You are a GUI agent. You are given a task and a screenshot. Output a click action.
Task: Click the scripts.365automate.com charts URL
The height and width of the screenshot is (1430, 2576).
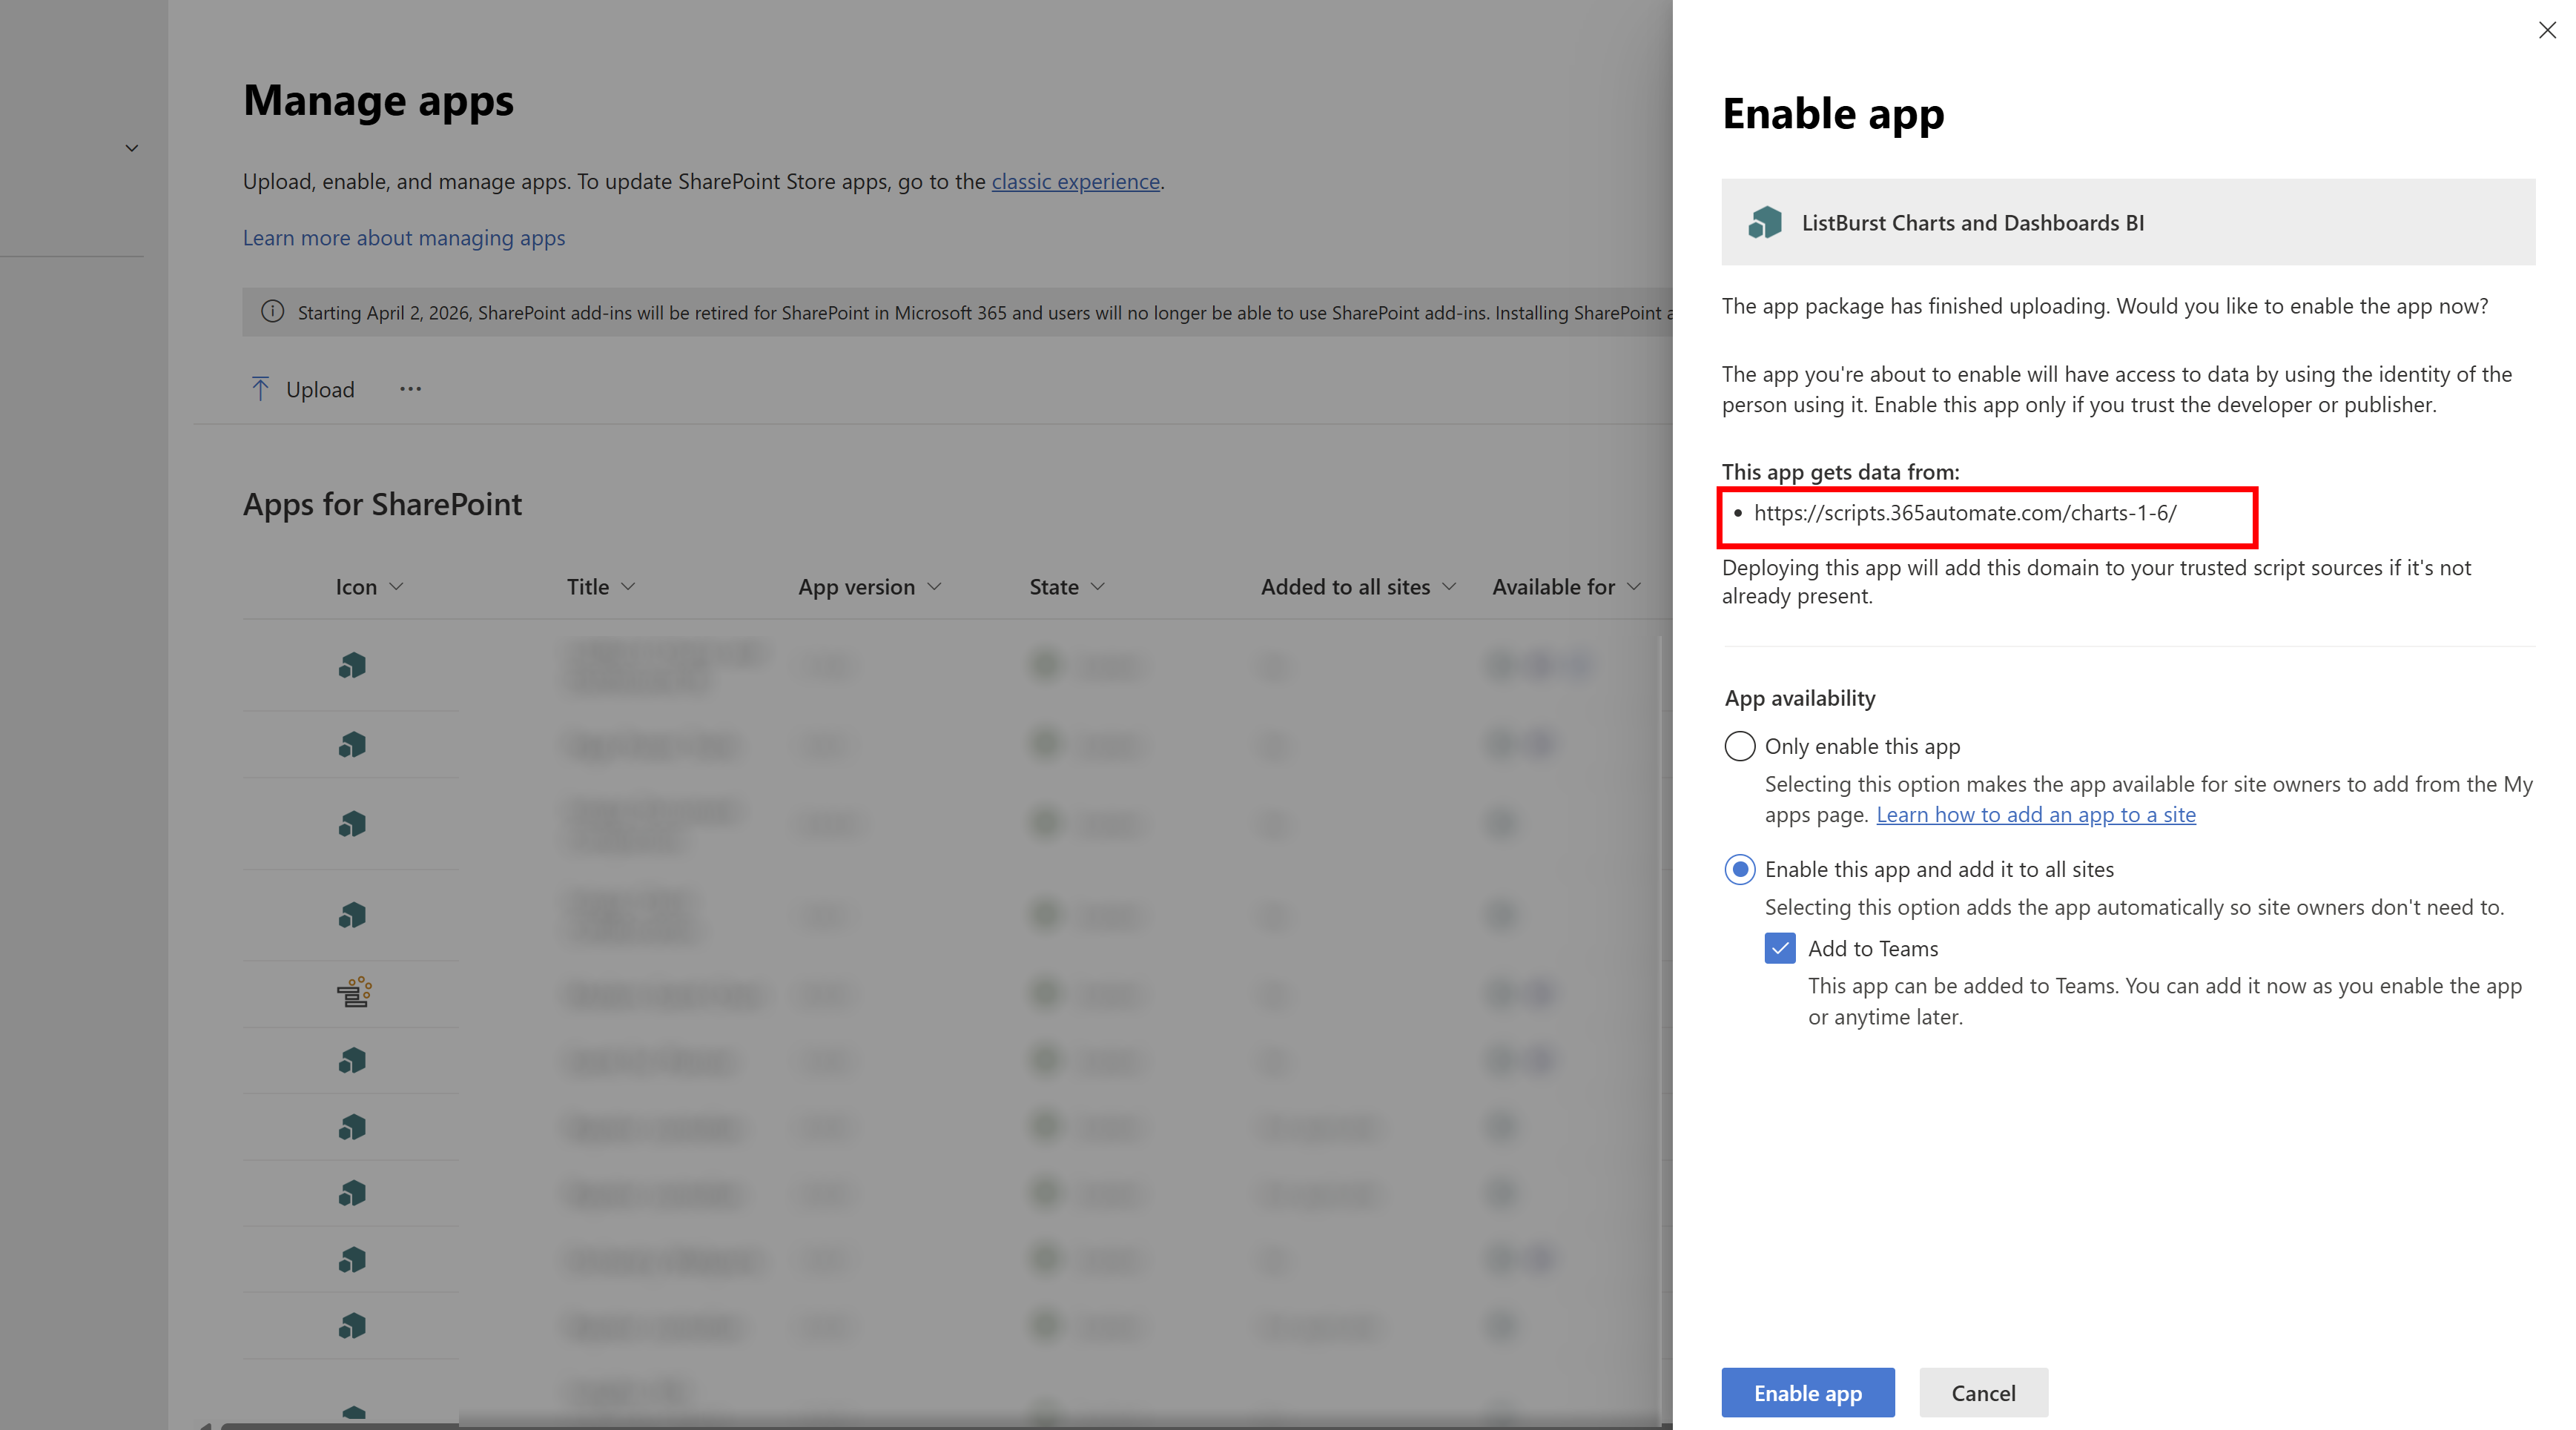1965,513
